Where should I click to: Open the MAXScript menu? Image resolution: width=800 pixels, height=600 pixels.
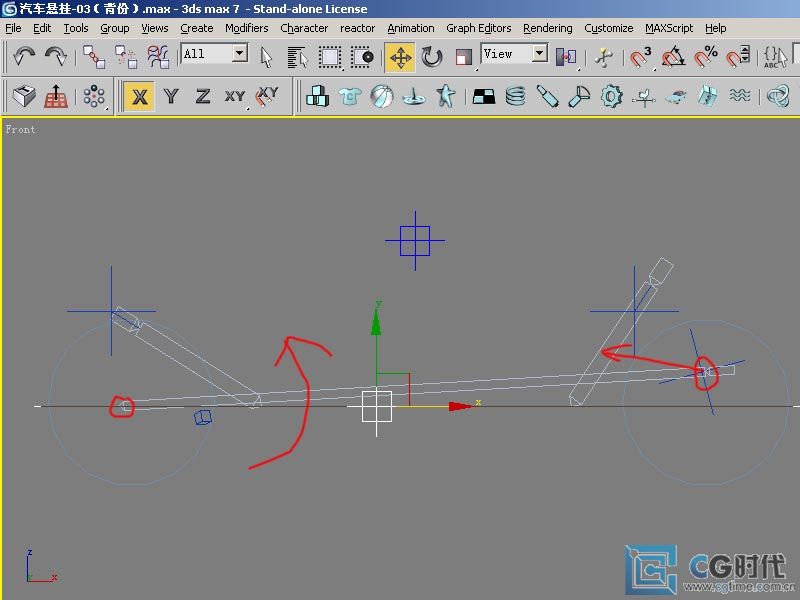(669, 29)
